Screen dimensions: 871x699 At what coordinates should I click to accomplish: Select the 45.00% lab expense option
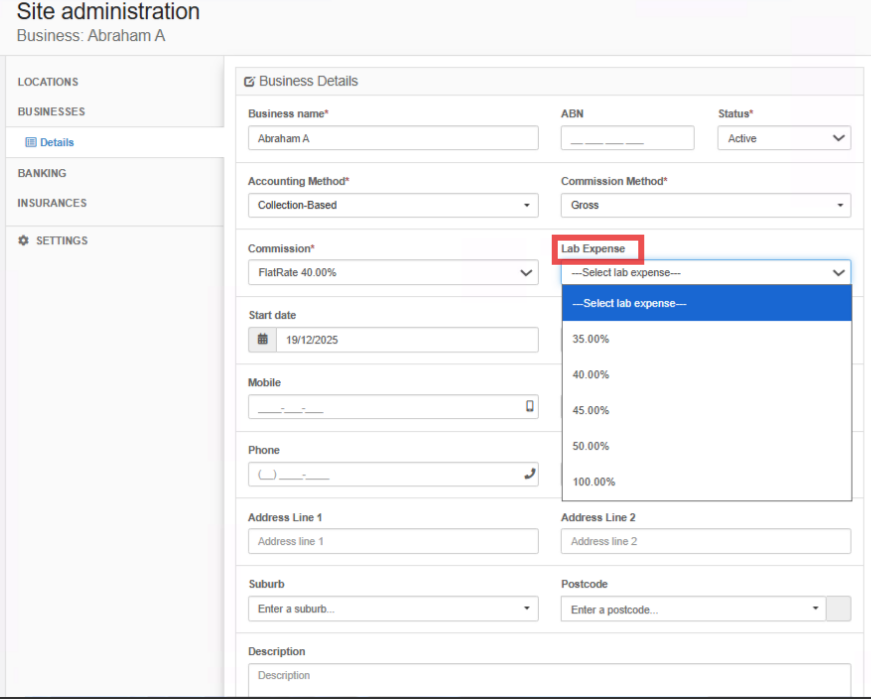coord(707,410)
